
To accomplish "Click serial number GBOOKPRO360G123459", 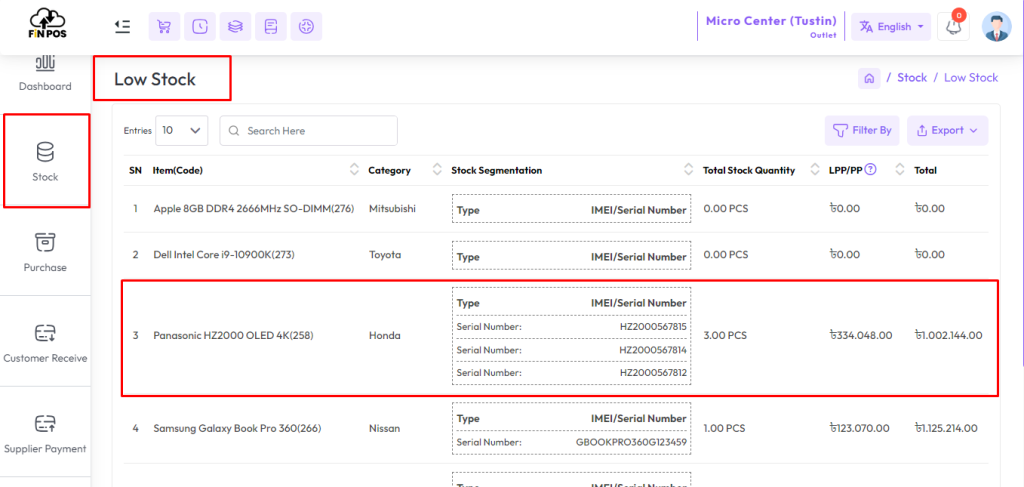I will click(632, 442).
